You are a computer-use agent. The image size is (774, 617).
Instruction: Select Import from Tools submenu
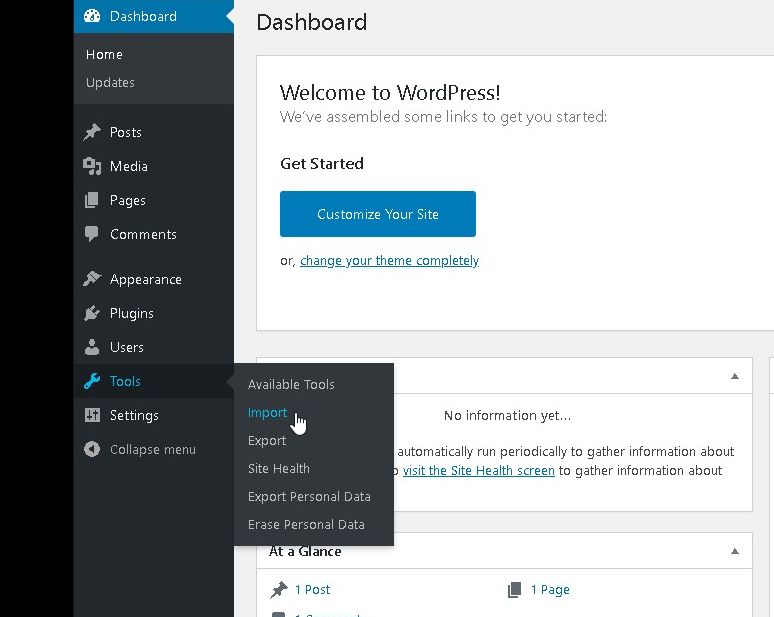267,412
